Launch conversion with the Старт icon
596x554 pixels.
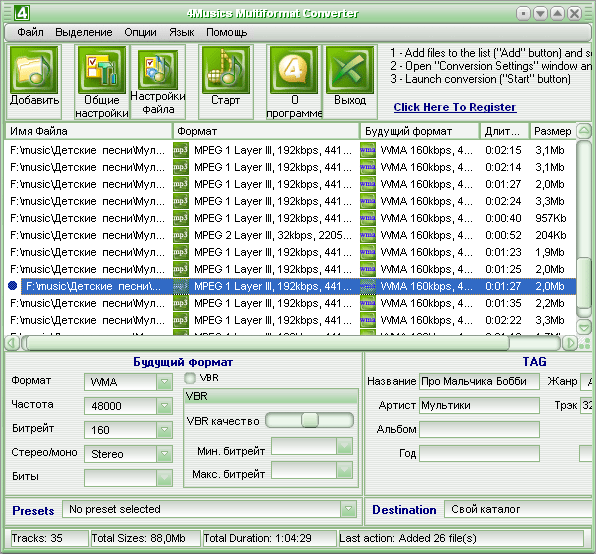point(226,70)
